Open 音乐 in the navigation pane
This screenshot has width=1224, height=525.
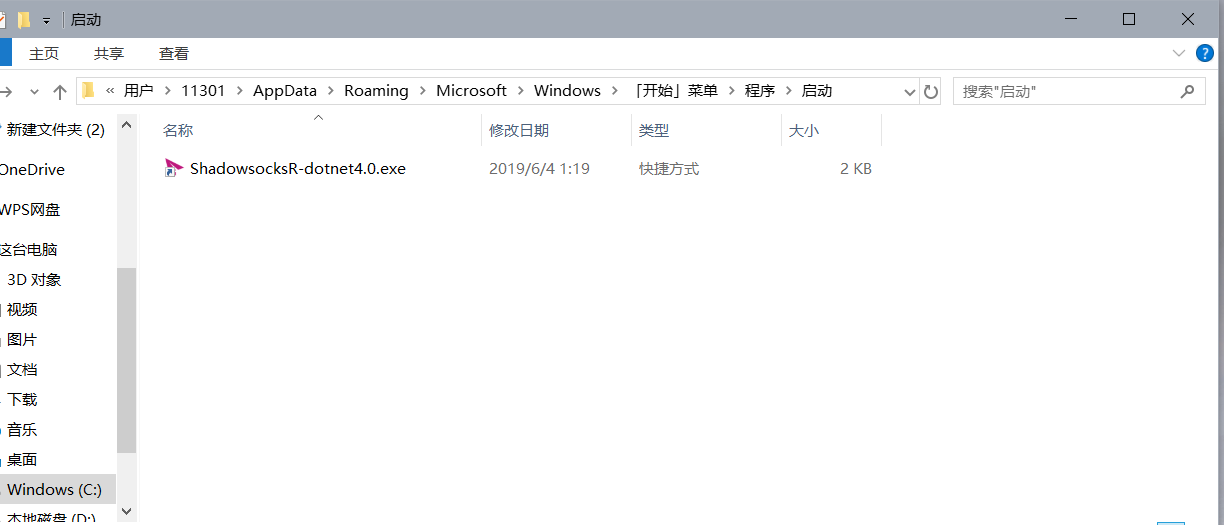pos(22,429)
